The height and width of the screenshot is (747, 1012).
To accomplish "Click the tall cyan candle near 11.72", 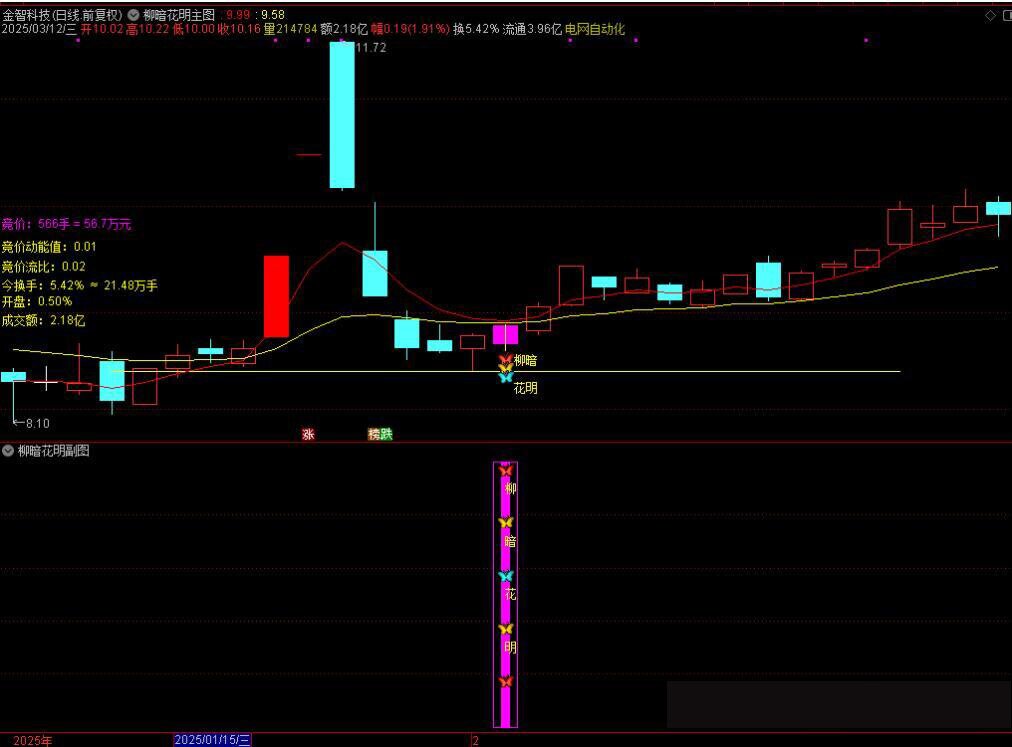I will coord(342,115).
